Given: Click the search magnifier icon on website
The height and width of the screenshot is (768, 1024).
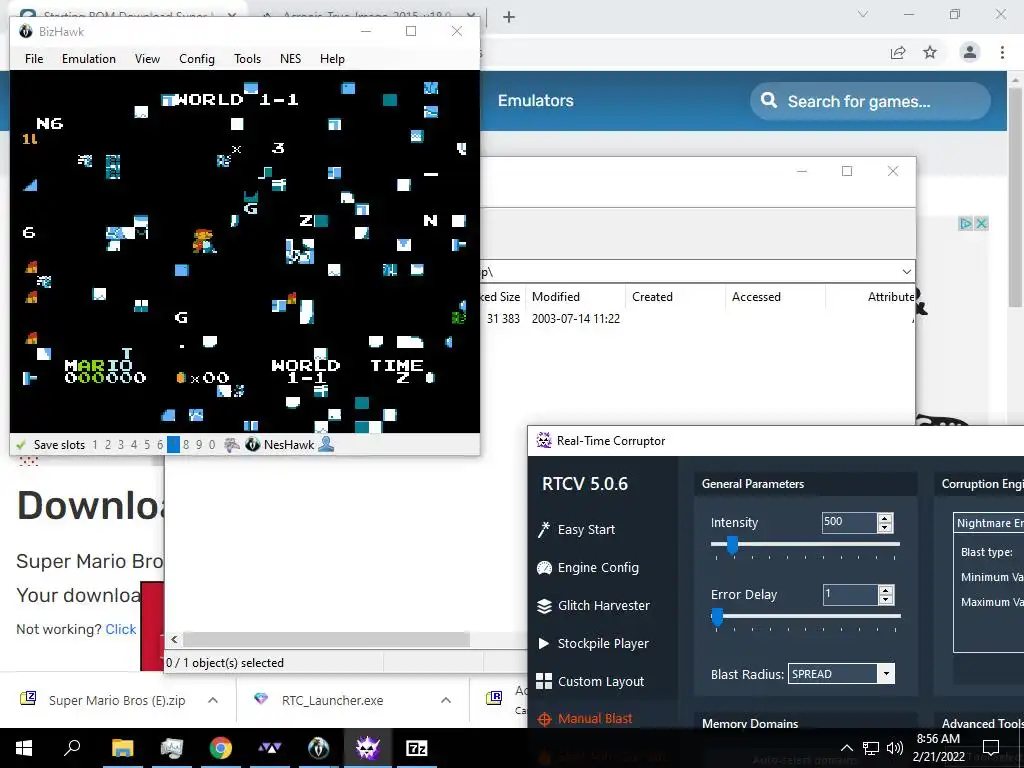Looking at the screenshot, I should [769, 101].
